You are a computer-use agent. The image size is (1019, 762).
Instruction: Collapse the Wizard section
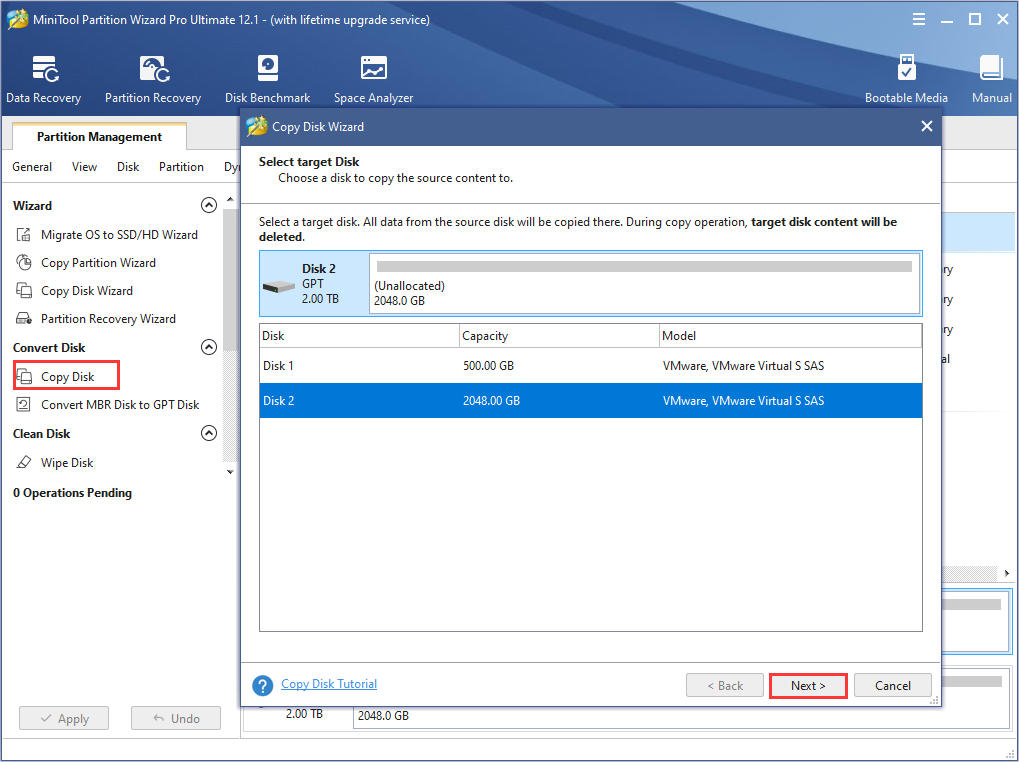[x=209, y=205]
